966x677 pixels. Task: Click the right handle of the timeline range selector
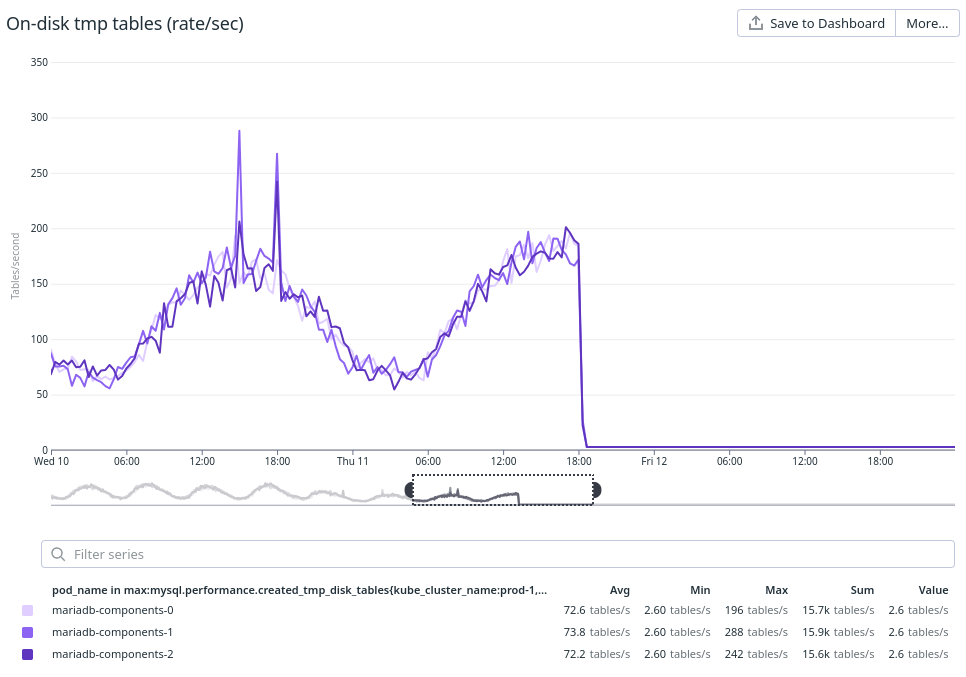[x=596, y=489]
